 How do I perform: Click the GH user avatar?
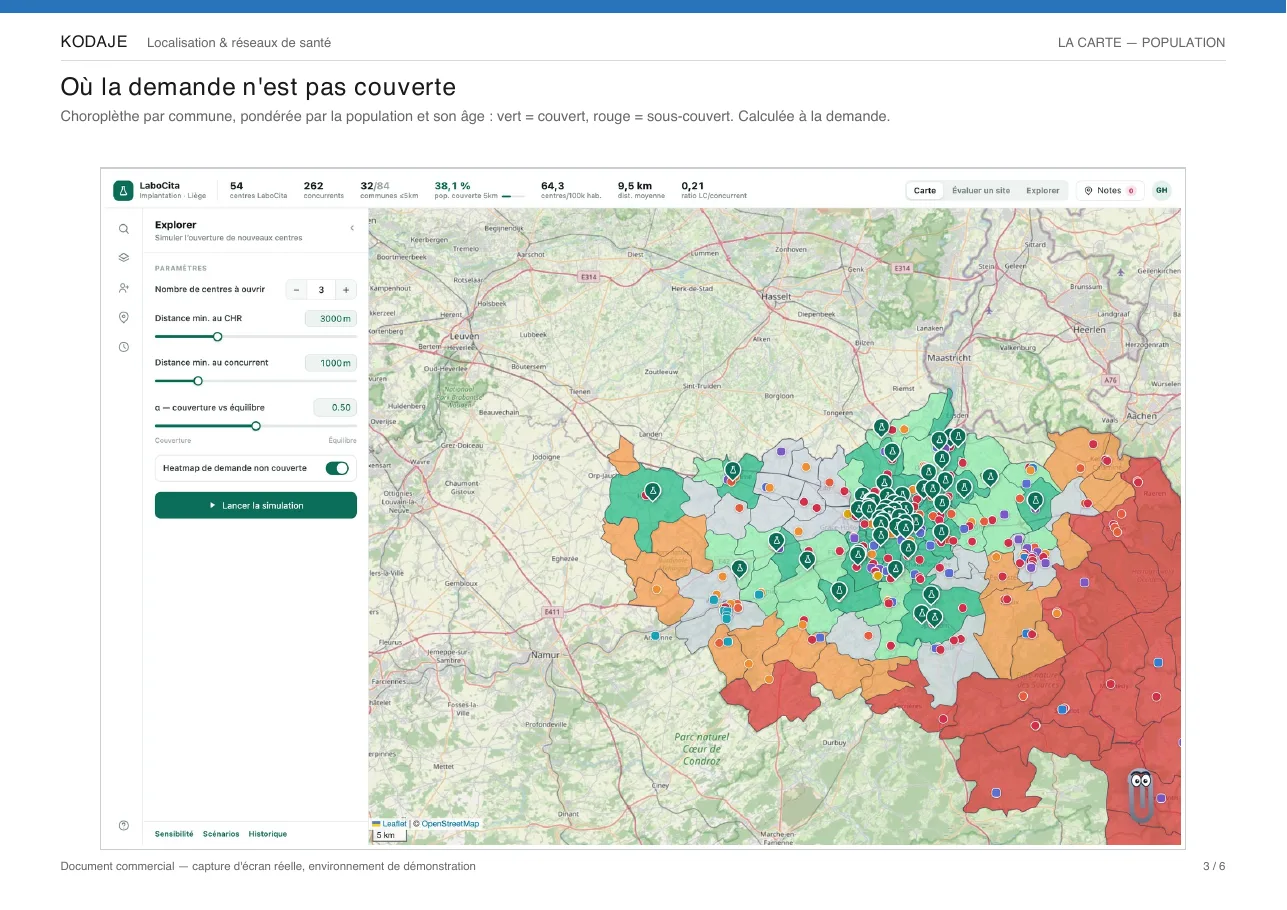click(1161, 190)
